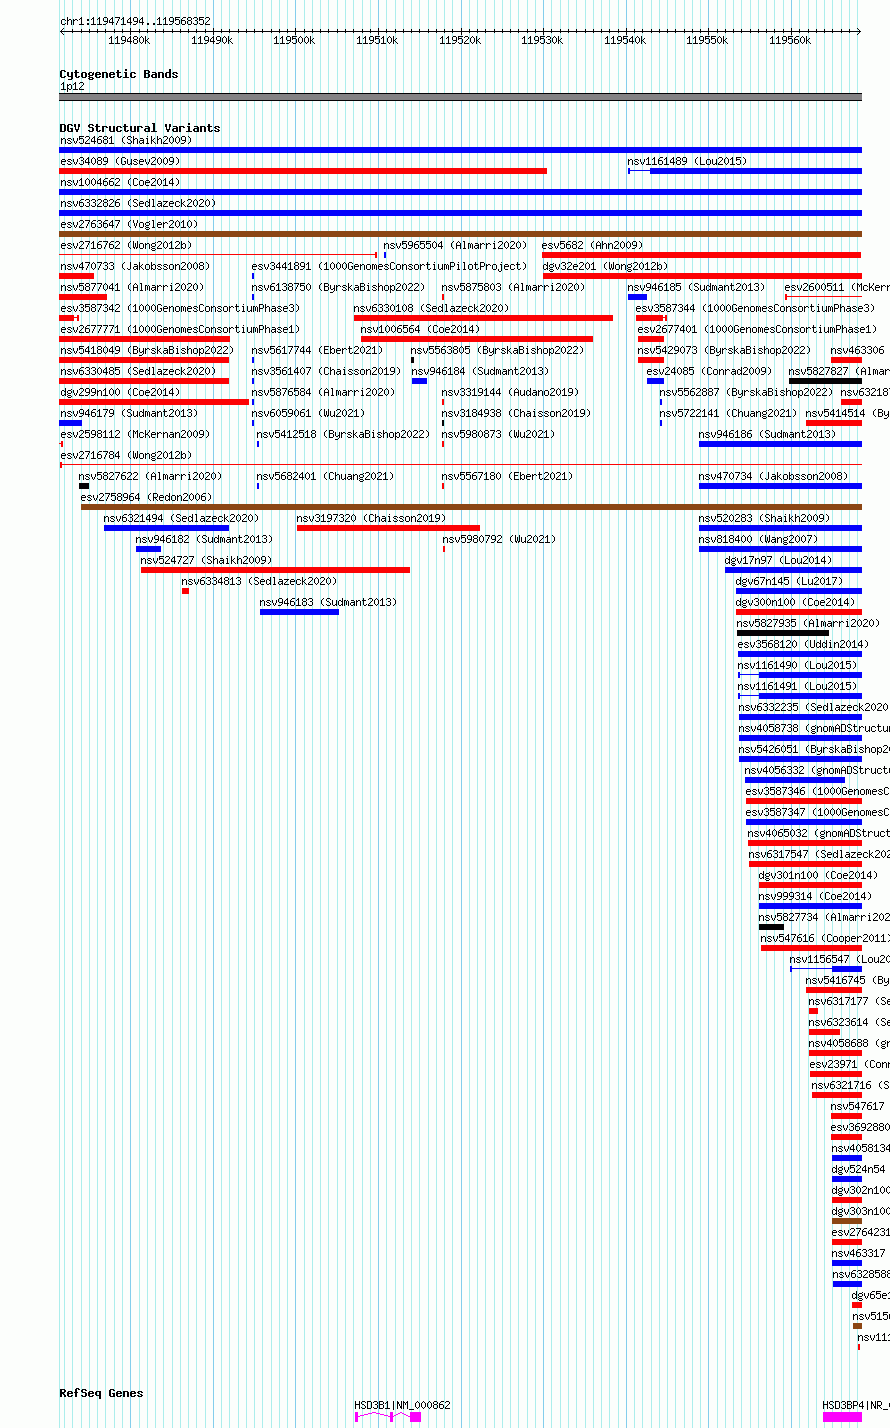
Task: Select nsv5563805 (ByrskaBishop2022) label
Action: pos(497,350)
